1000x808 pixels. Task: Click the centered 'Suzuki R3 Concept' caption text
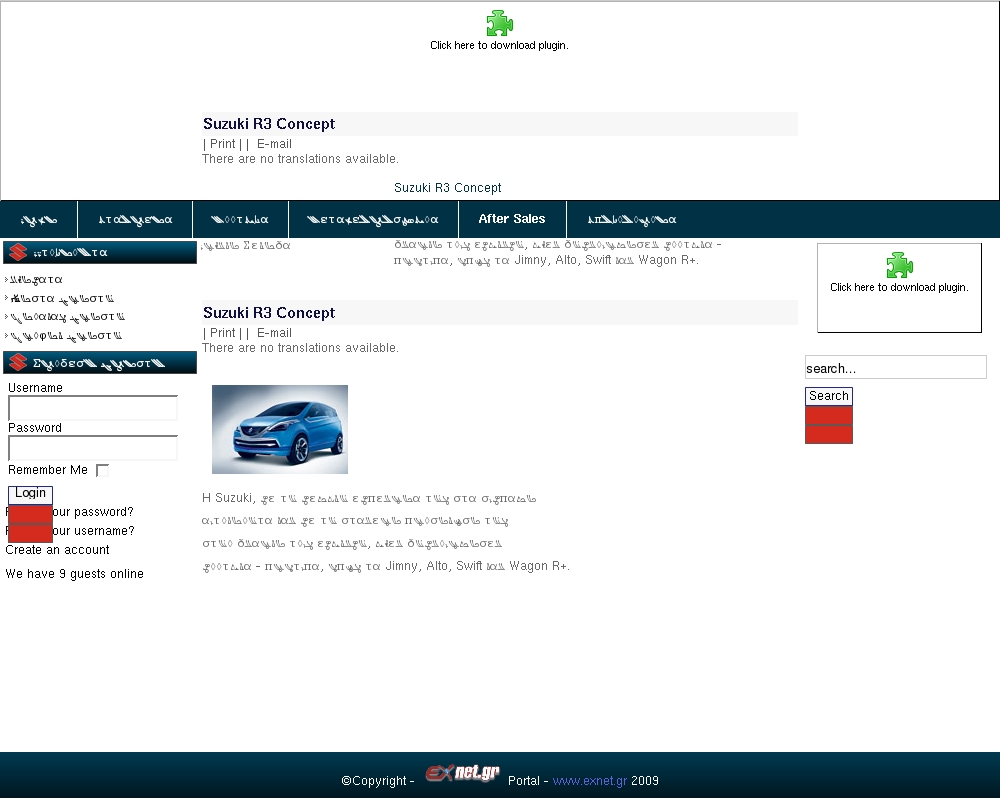tap(448, 188)
